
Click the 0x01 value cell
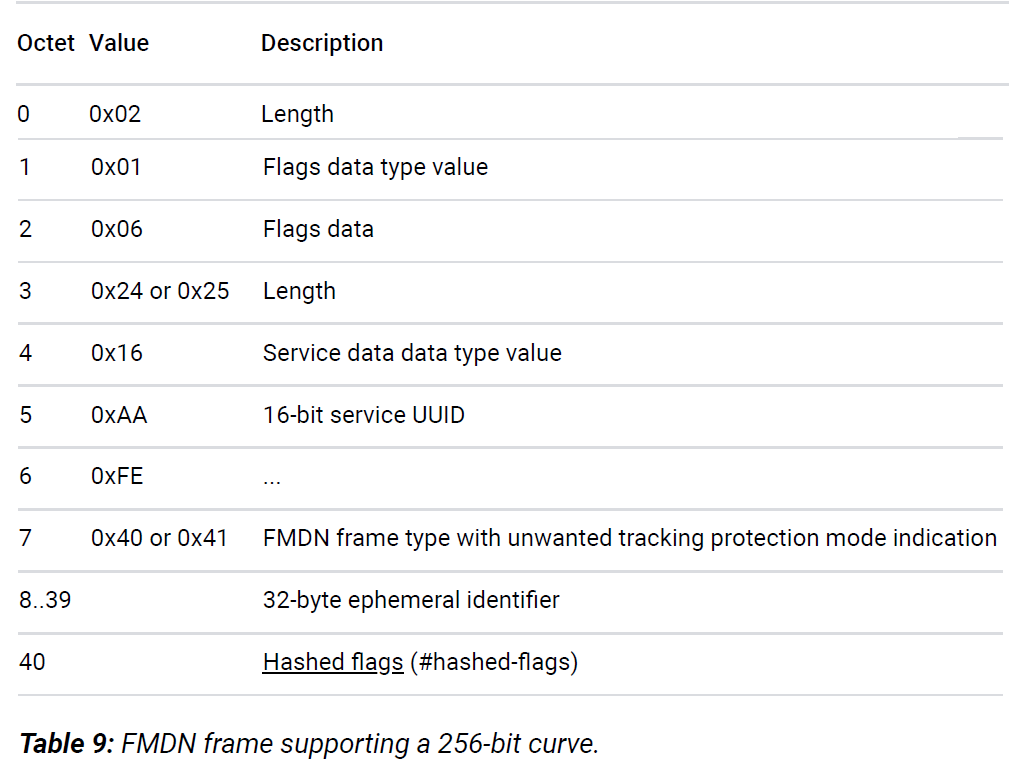[116, 167]
